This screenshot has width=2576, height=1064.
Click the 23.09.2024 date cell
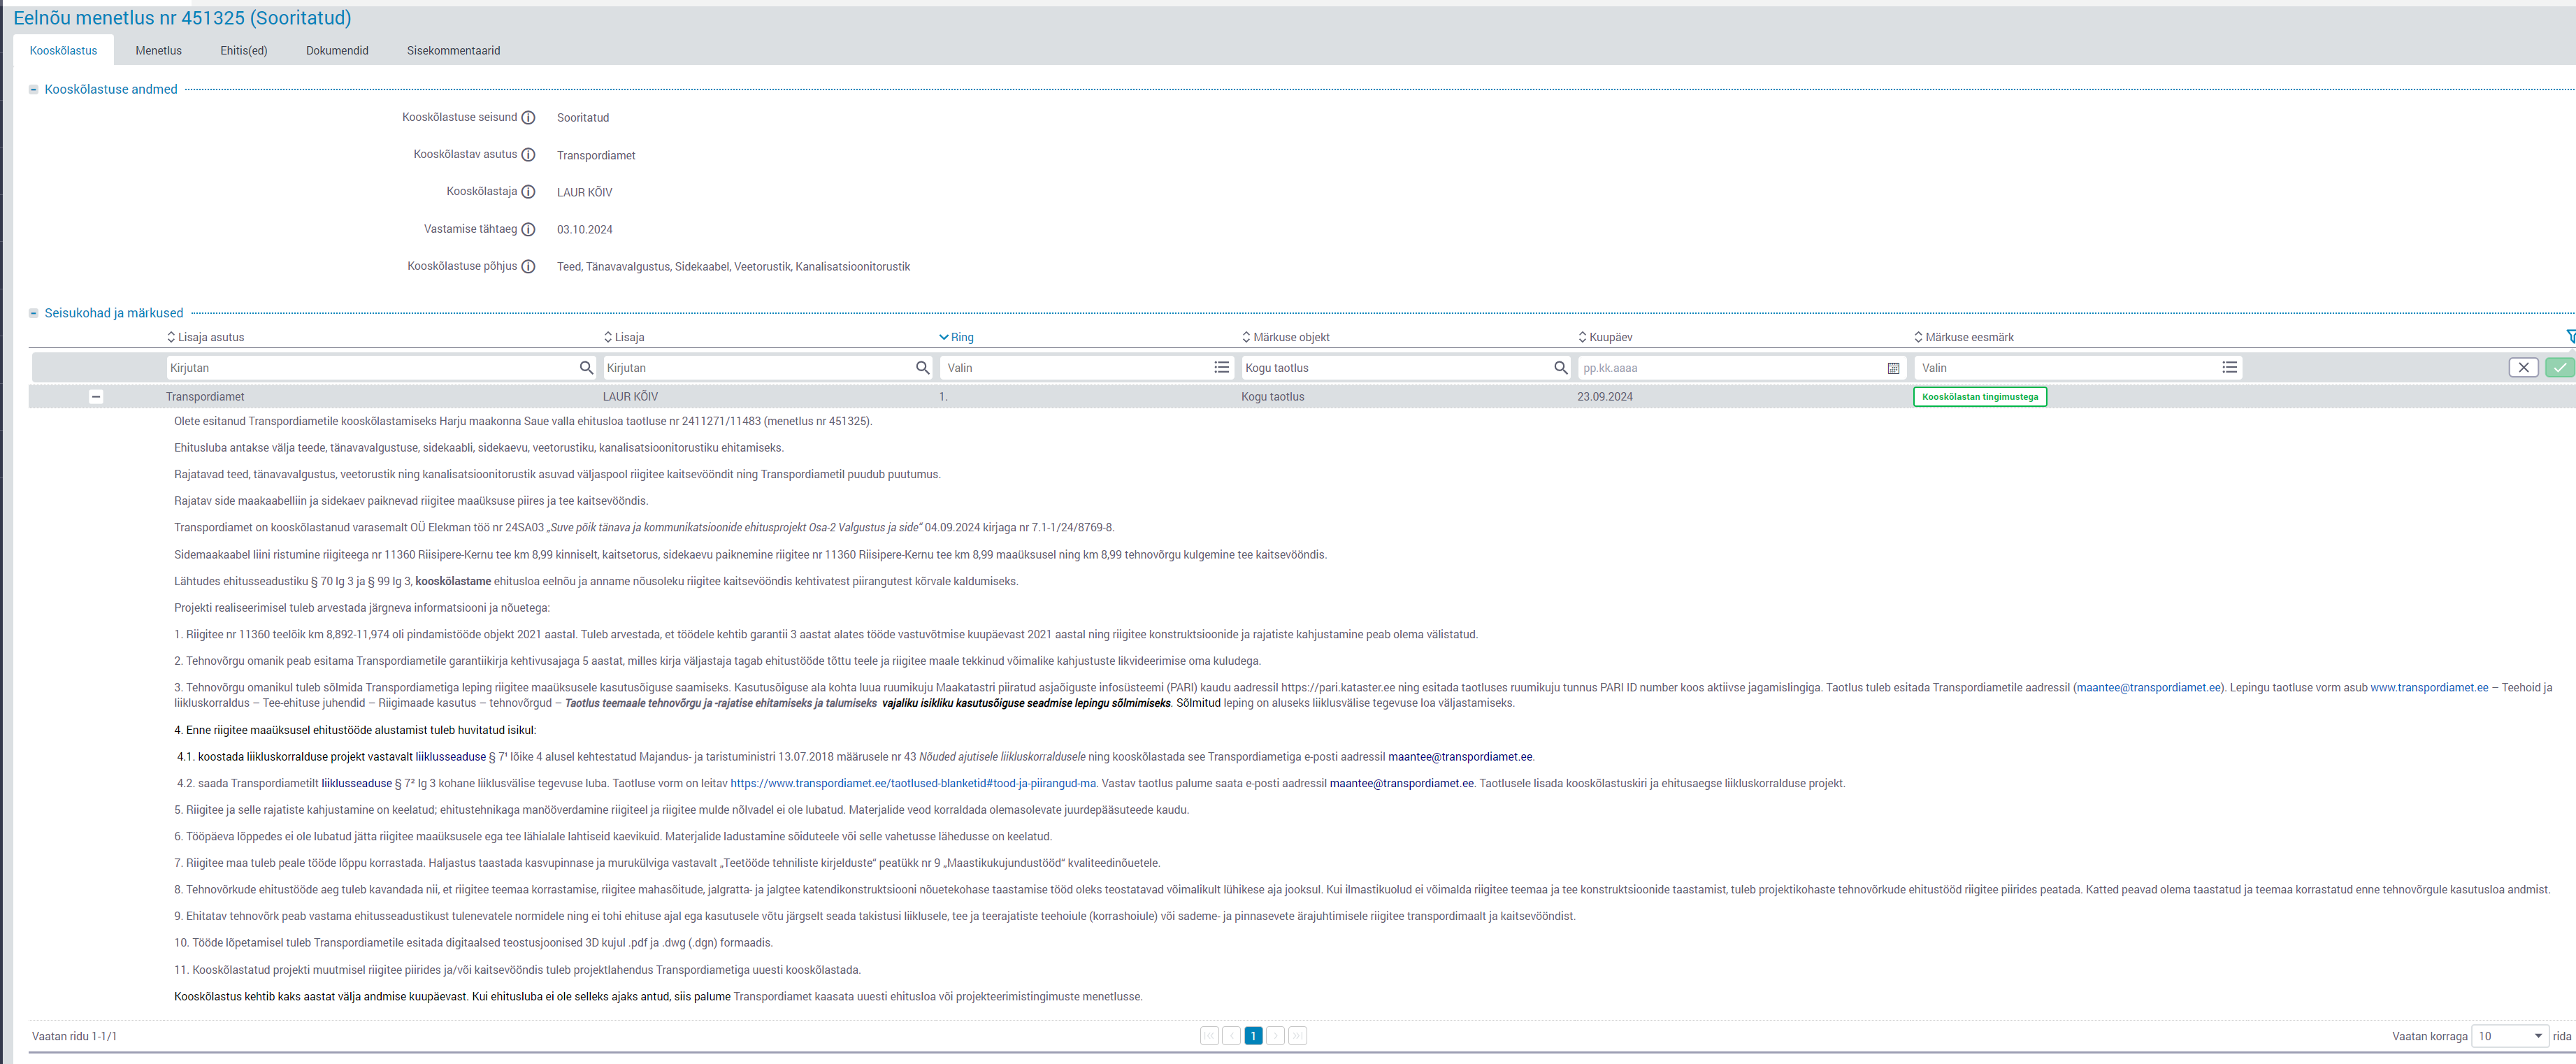coord(1605,397)
